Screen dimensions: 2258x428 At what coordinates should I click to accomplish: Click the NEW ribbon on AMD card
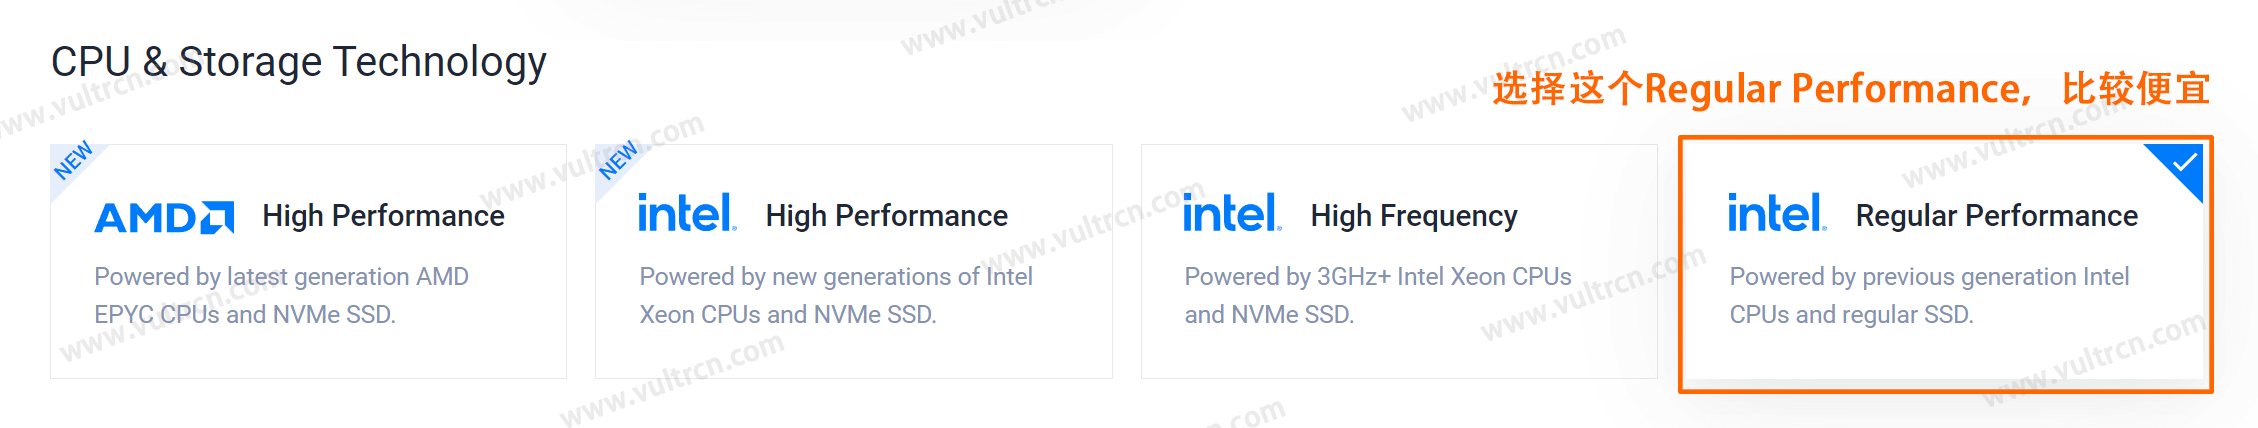(x=73, y=161)
